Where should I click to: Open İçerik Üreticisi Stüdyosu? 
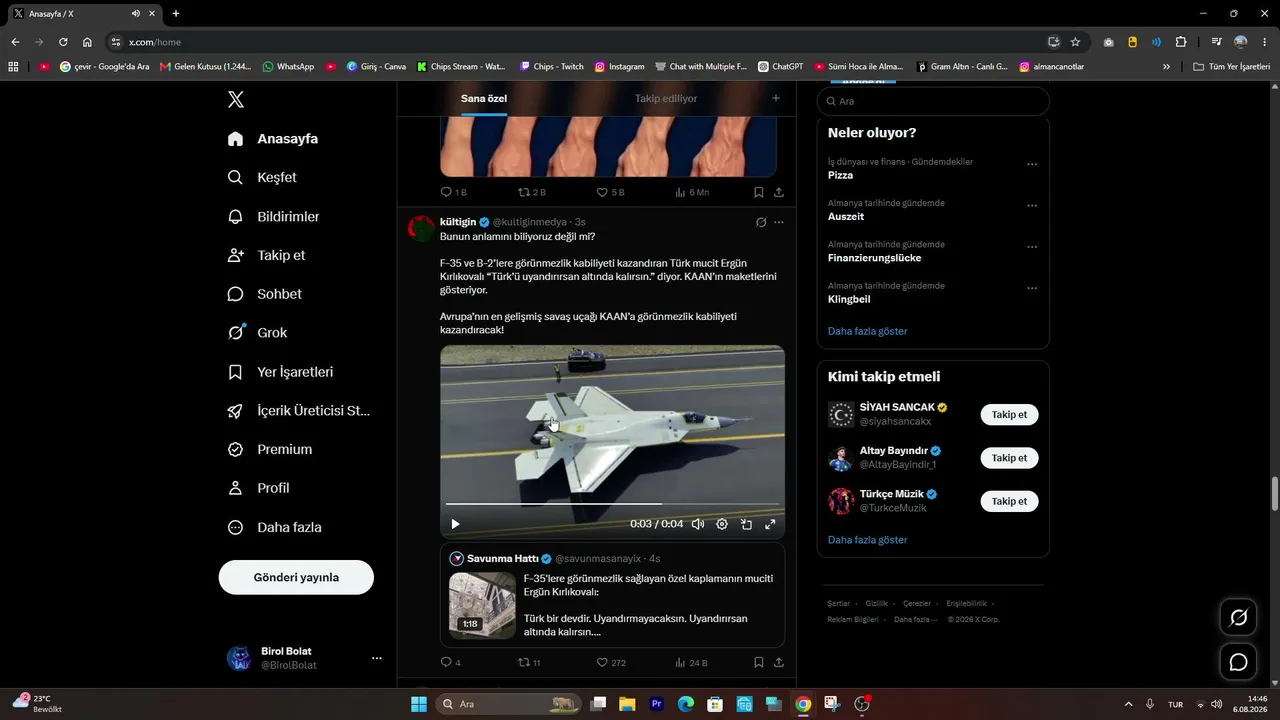coord(299,411)
